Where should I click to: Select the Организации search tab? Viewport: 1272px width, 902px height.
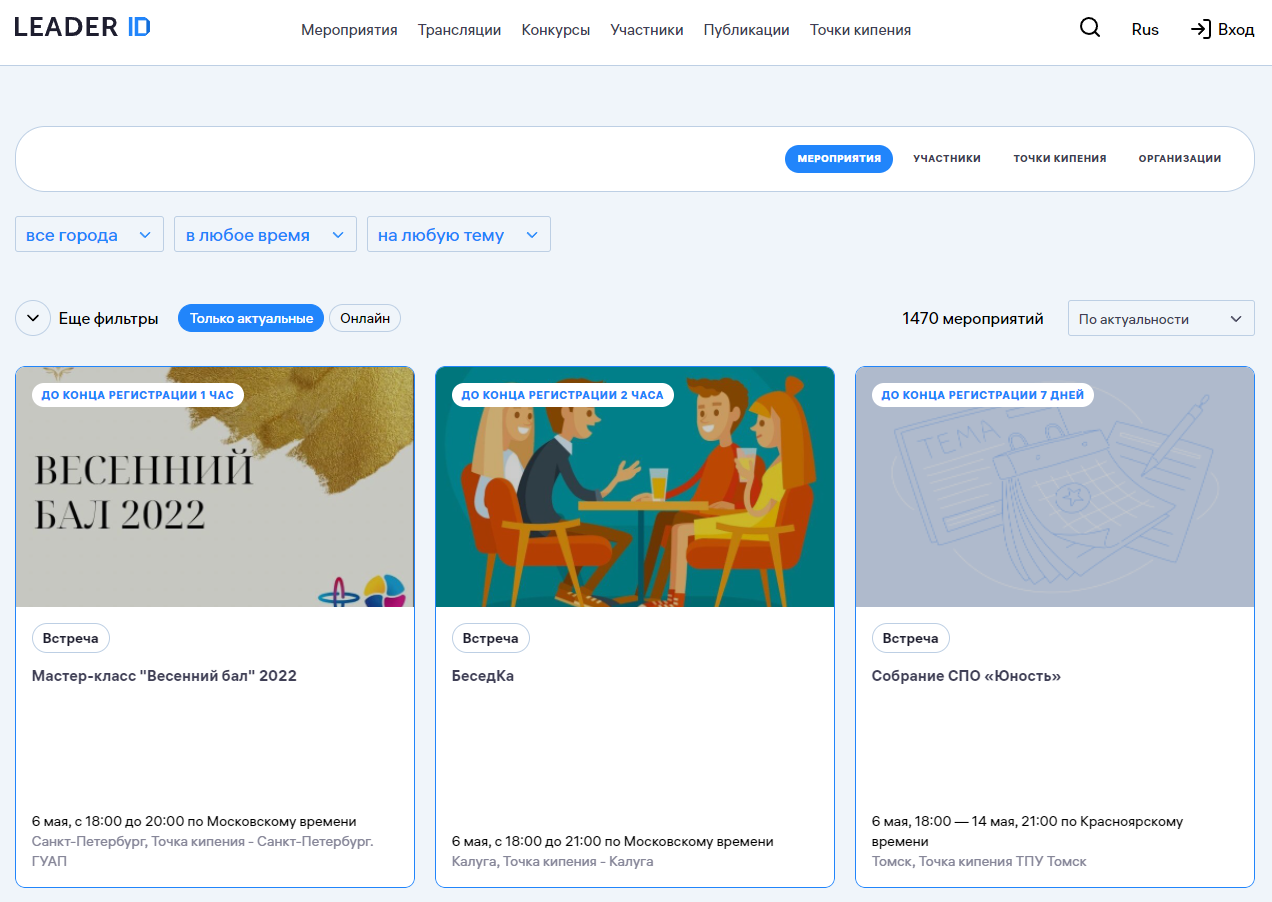point(1179,159)
